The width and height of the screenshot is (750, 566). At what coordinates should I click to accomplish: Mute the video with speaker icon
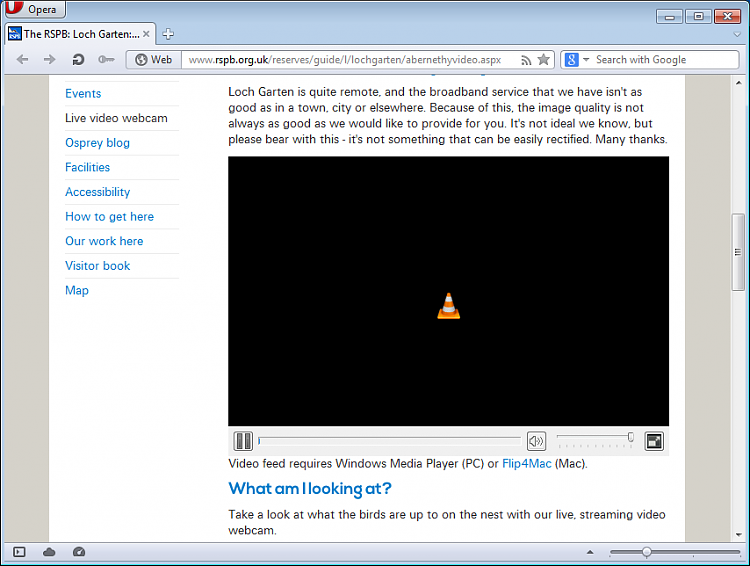coord(536,441)
